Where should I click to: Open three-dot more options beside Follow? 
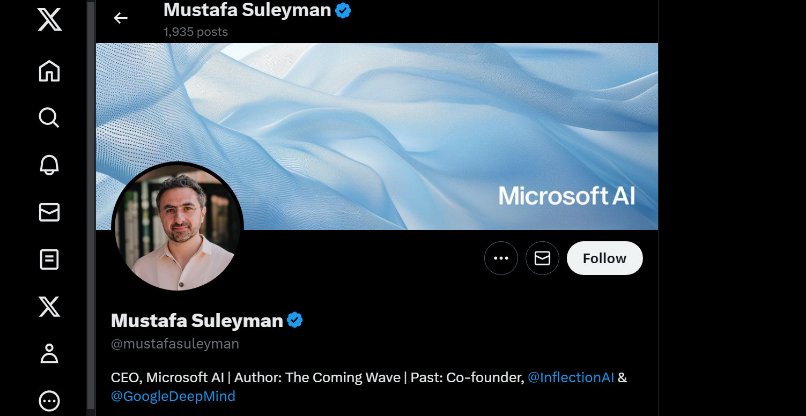pos(501,258)
